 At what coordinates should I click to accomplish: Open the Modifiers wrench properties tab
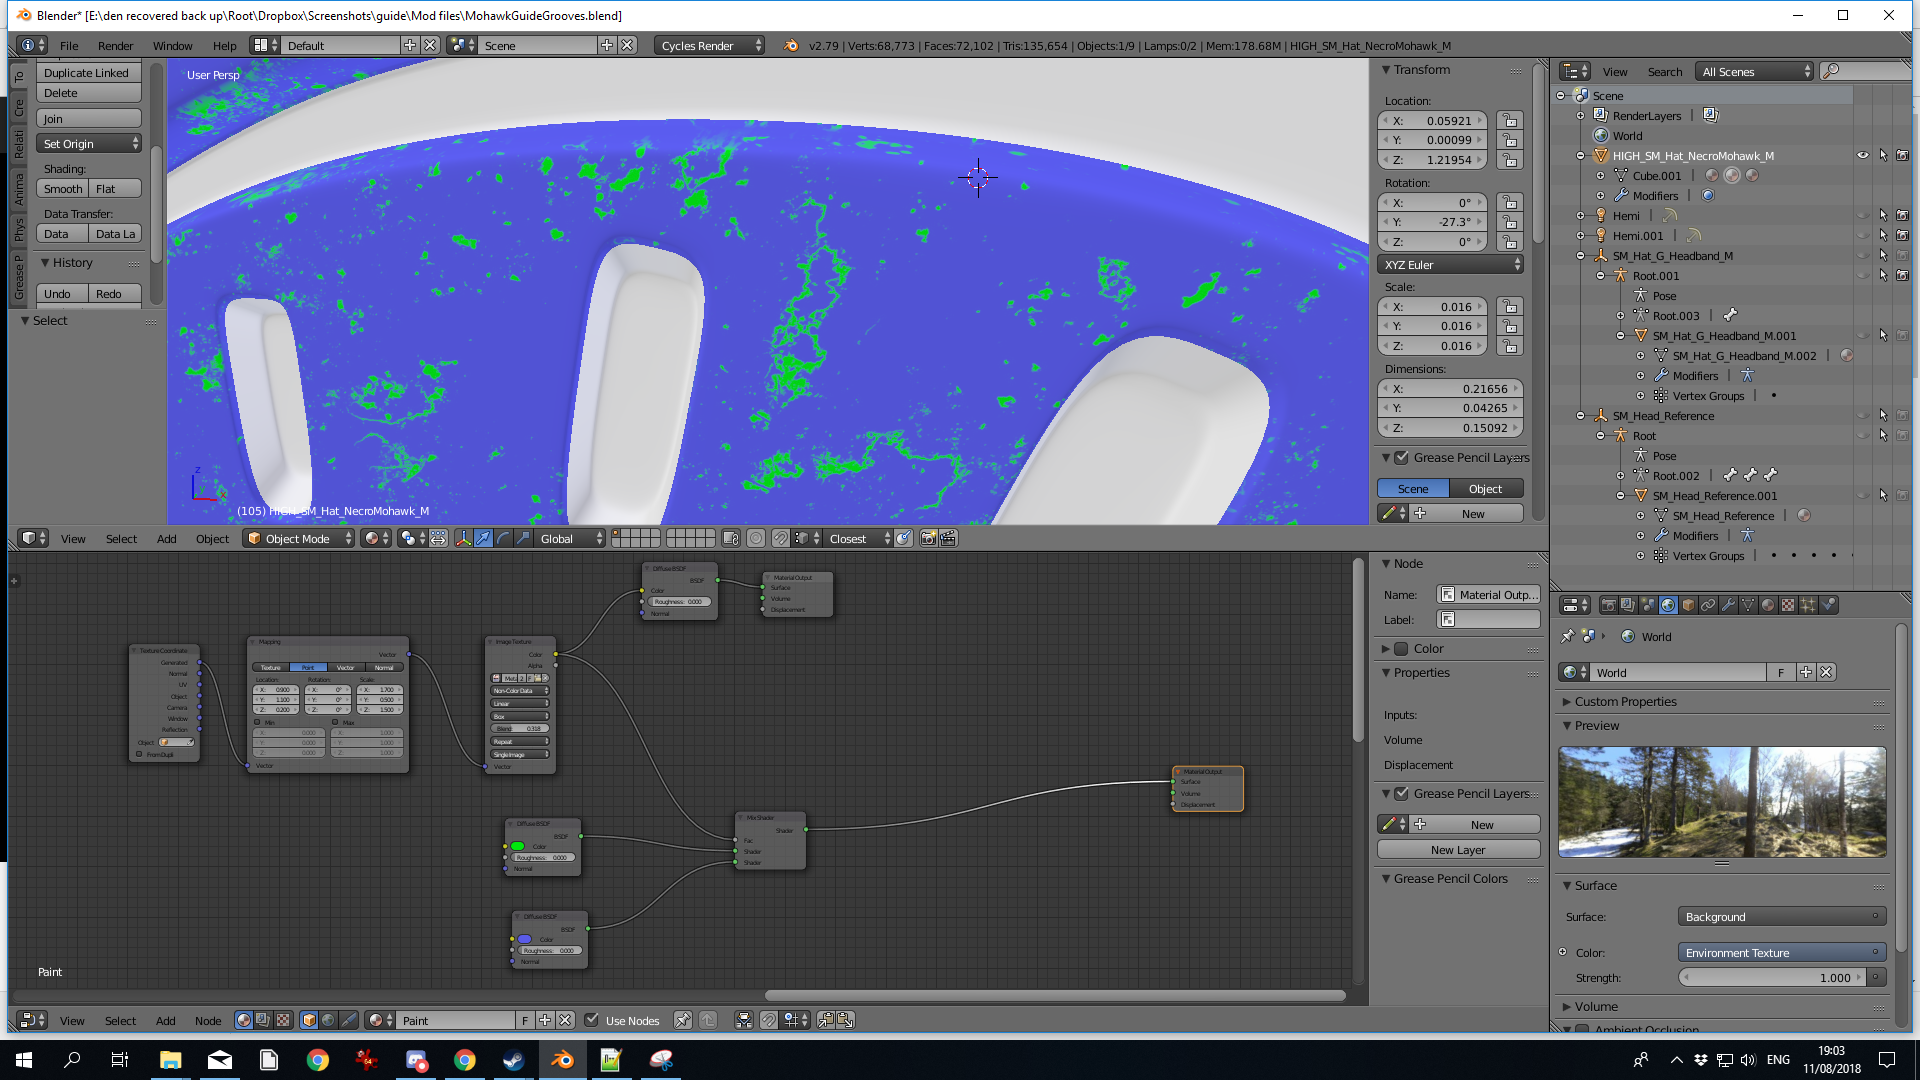pos(1728,605)
